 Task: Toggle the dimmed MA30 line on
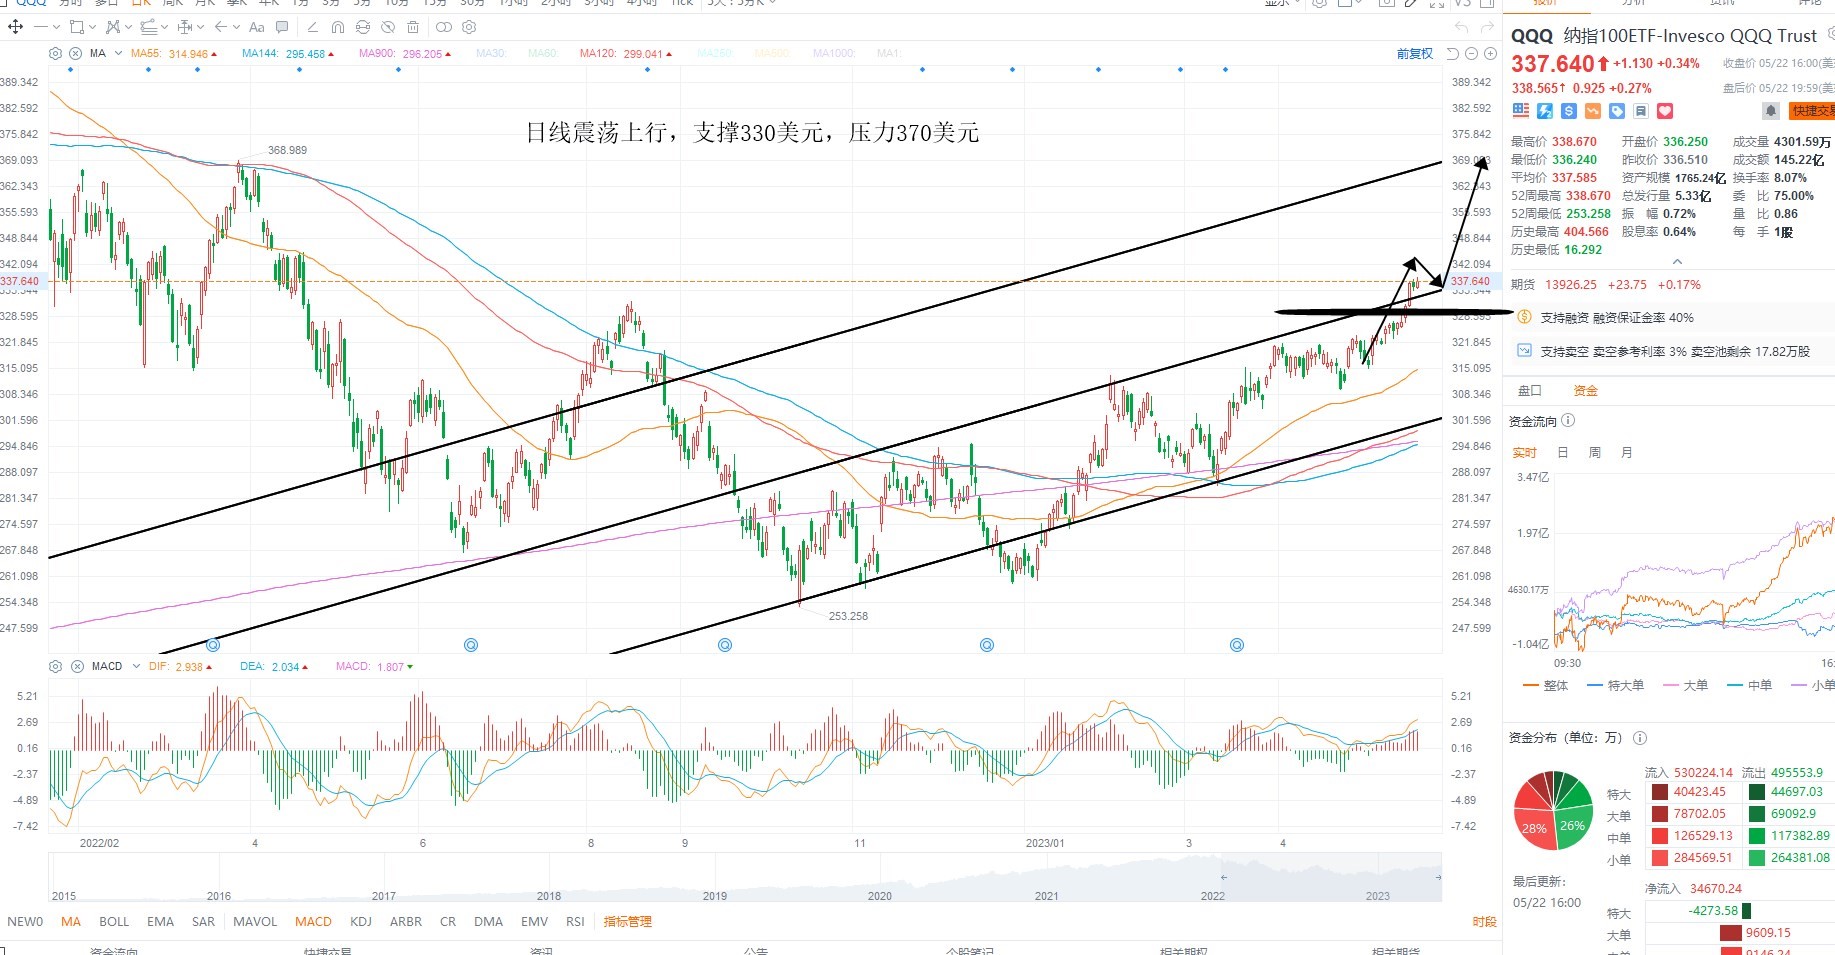(490, 53)
